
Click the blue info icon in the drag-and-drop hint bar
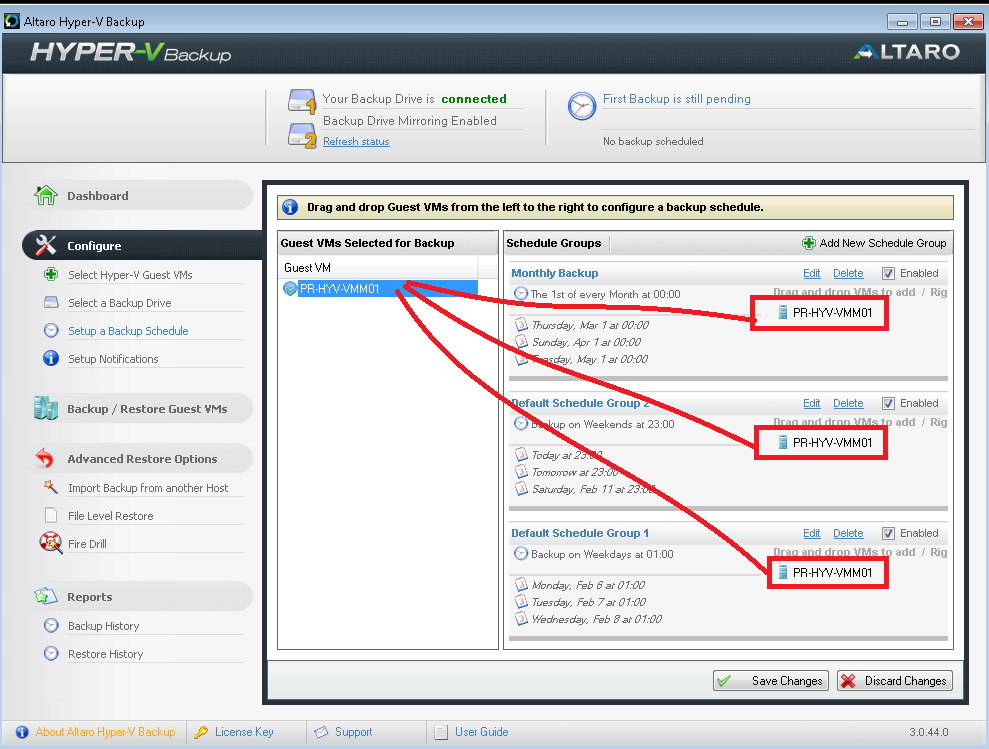click(x=290, y=207)
